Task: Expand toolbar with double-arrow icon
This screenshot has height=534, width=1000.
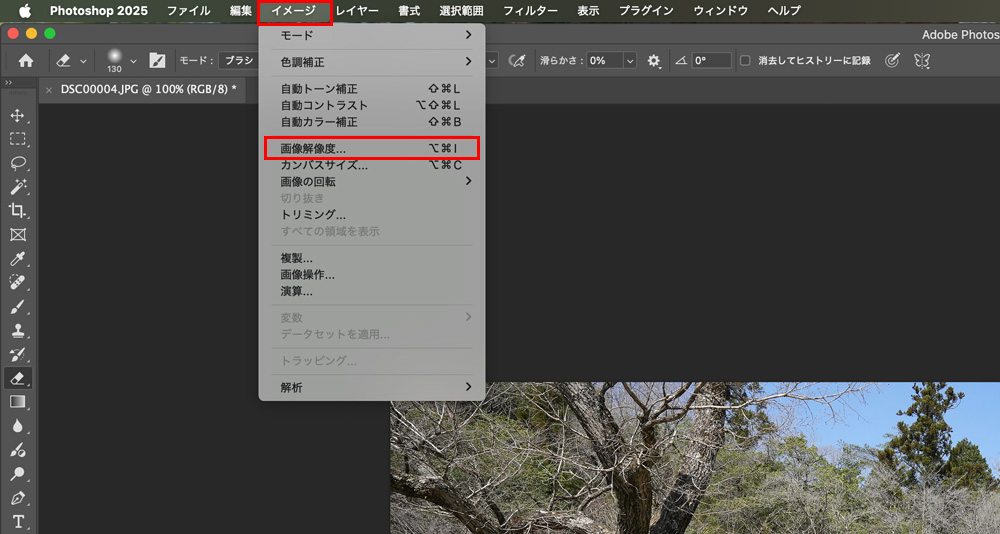Action: 9,83
